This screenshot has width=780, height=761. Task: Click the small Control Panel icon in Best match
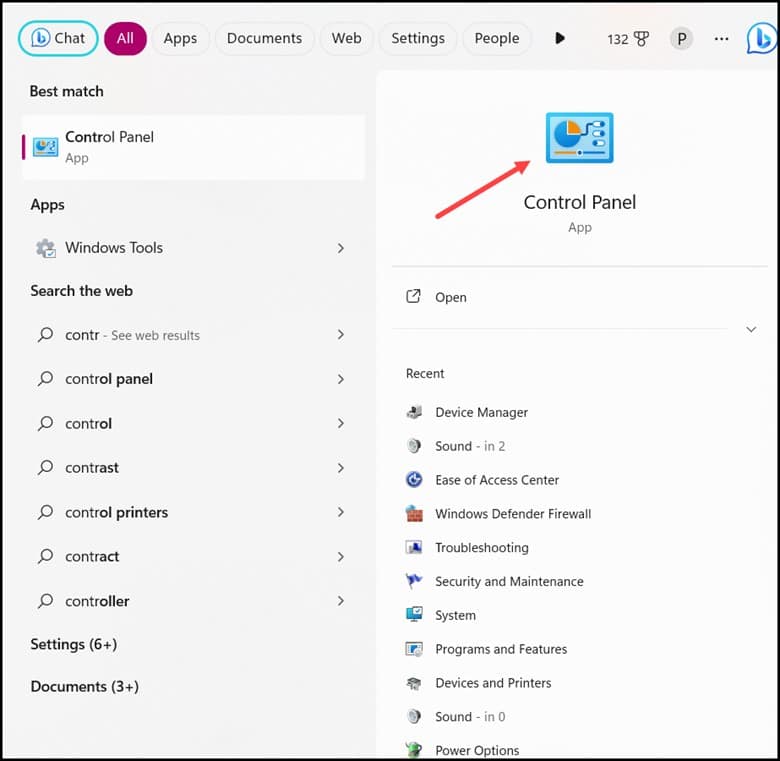click(x=45, y=147)
